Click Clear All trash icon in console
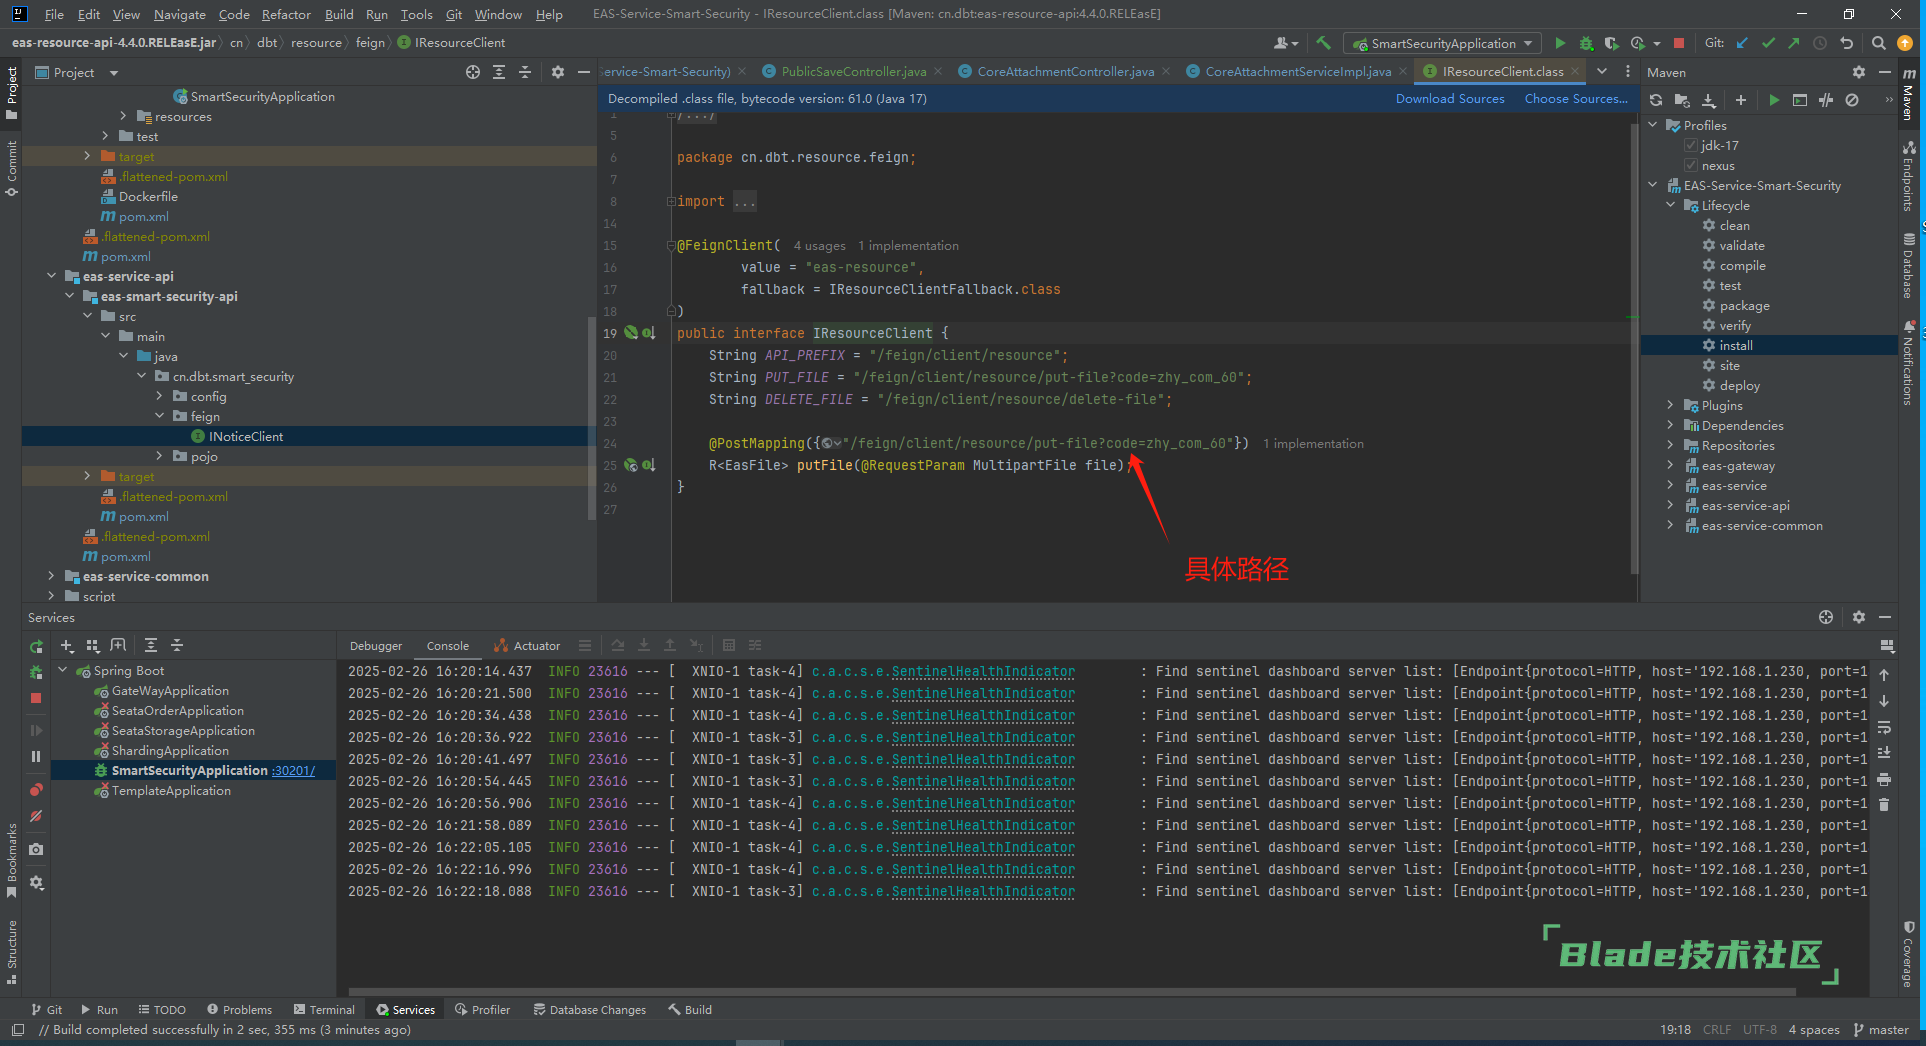This screenshot has width=1926, height=1046. click(x=1884, y=805)
